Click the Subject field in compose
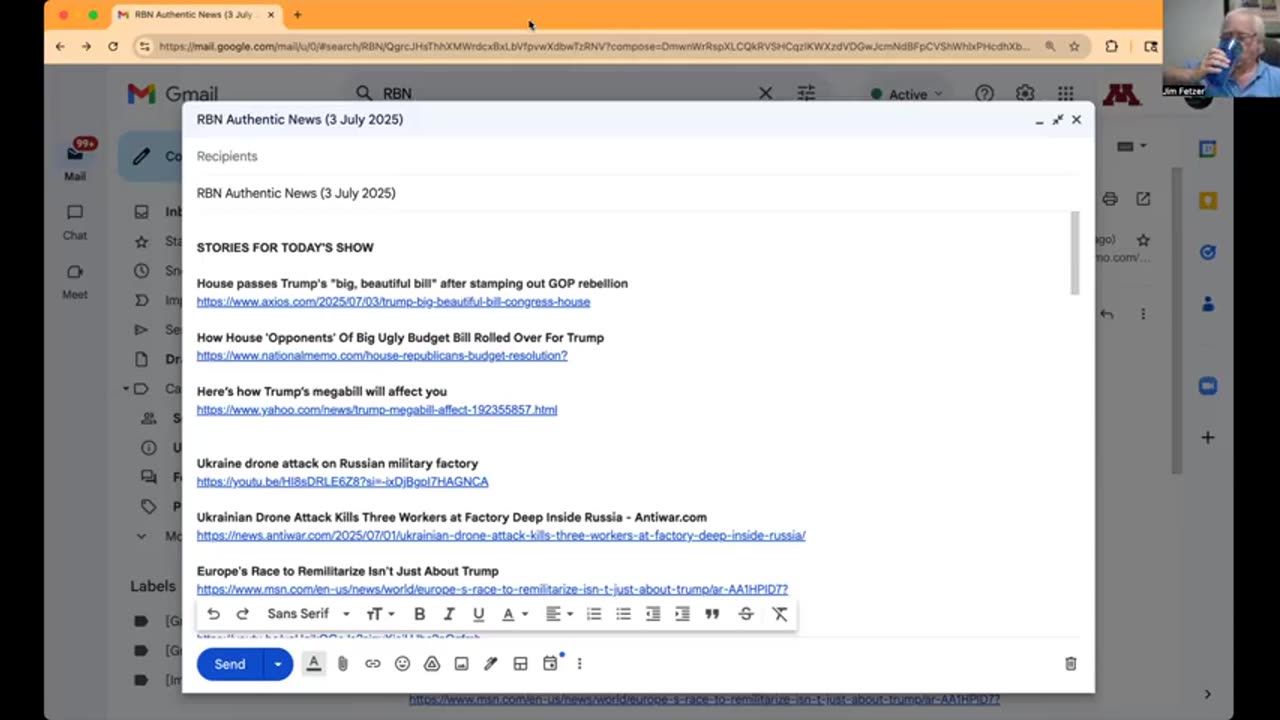The height and width of the screenshot is (720, 1280). coord(638,193)
